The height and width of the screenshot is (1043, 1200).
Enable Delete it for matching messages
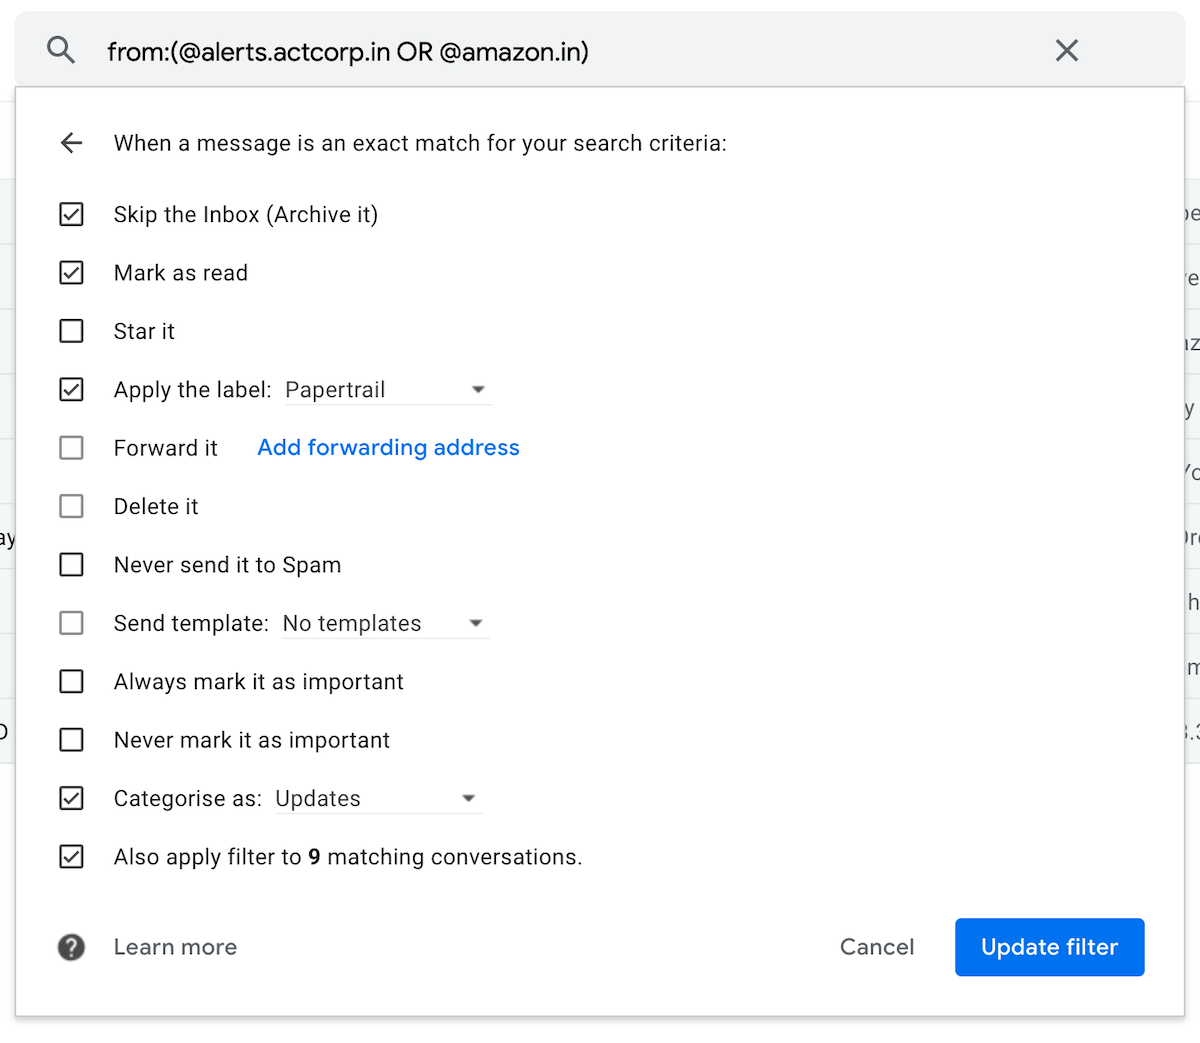(71, 506)
